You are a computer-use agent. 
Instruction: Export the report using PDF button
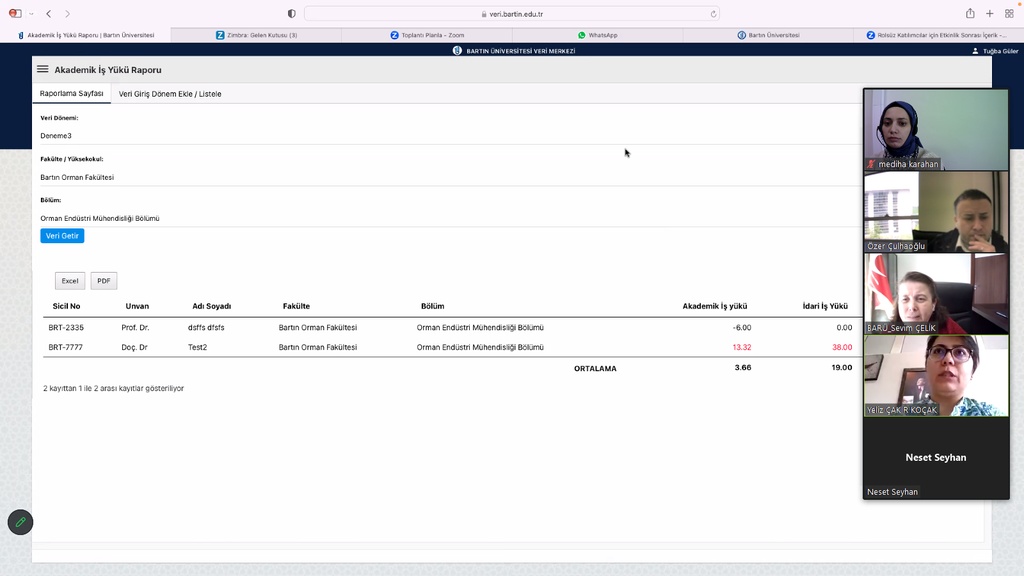point(104,281)
